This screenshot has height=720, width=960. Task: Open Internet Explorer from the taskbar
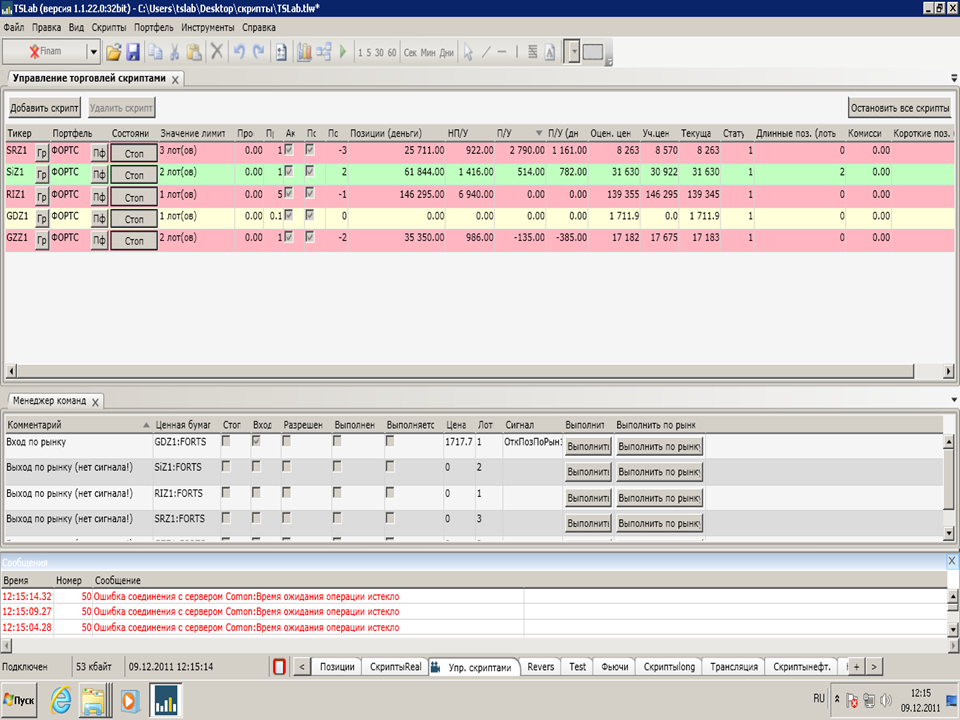point(61,700)
